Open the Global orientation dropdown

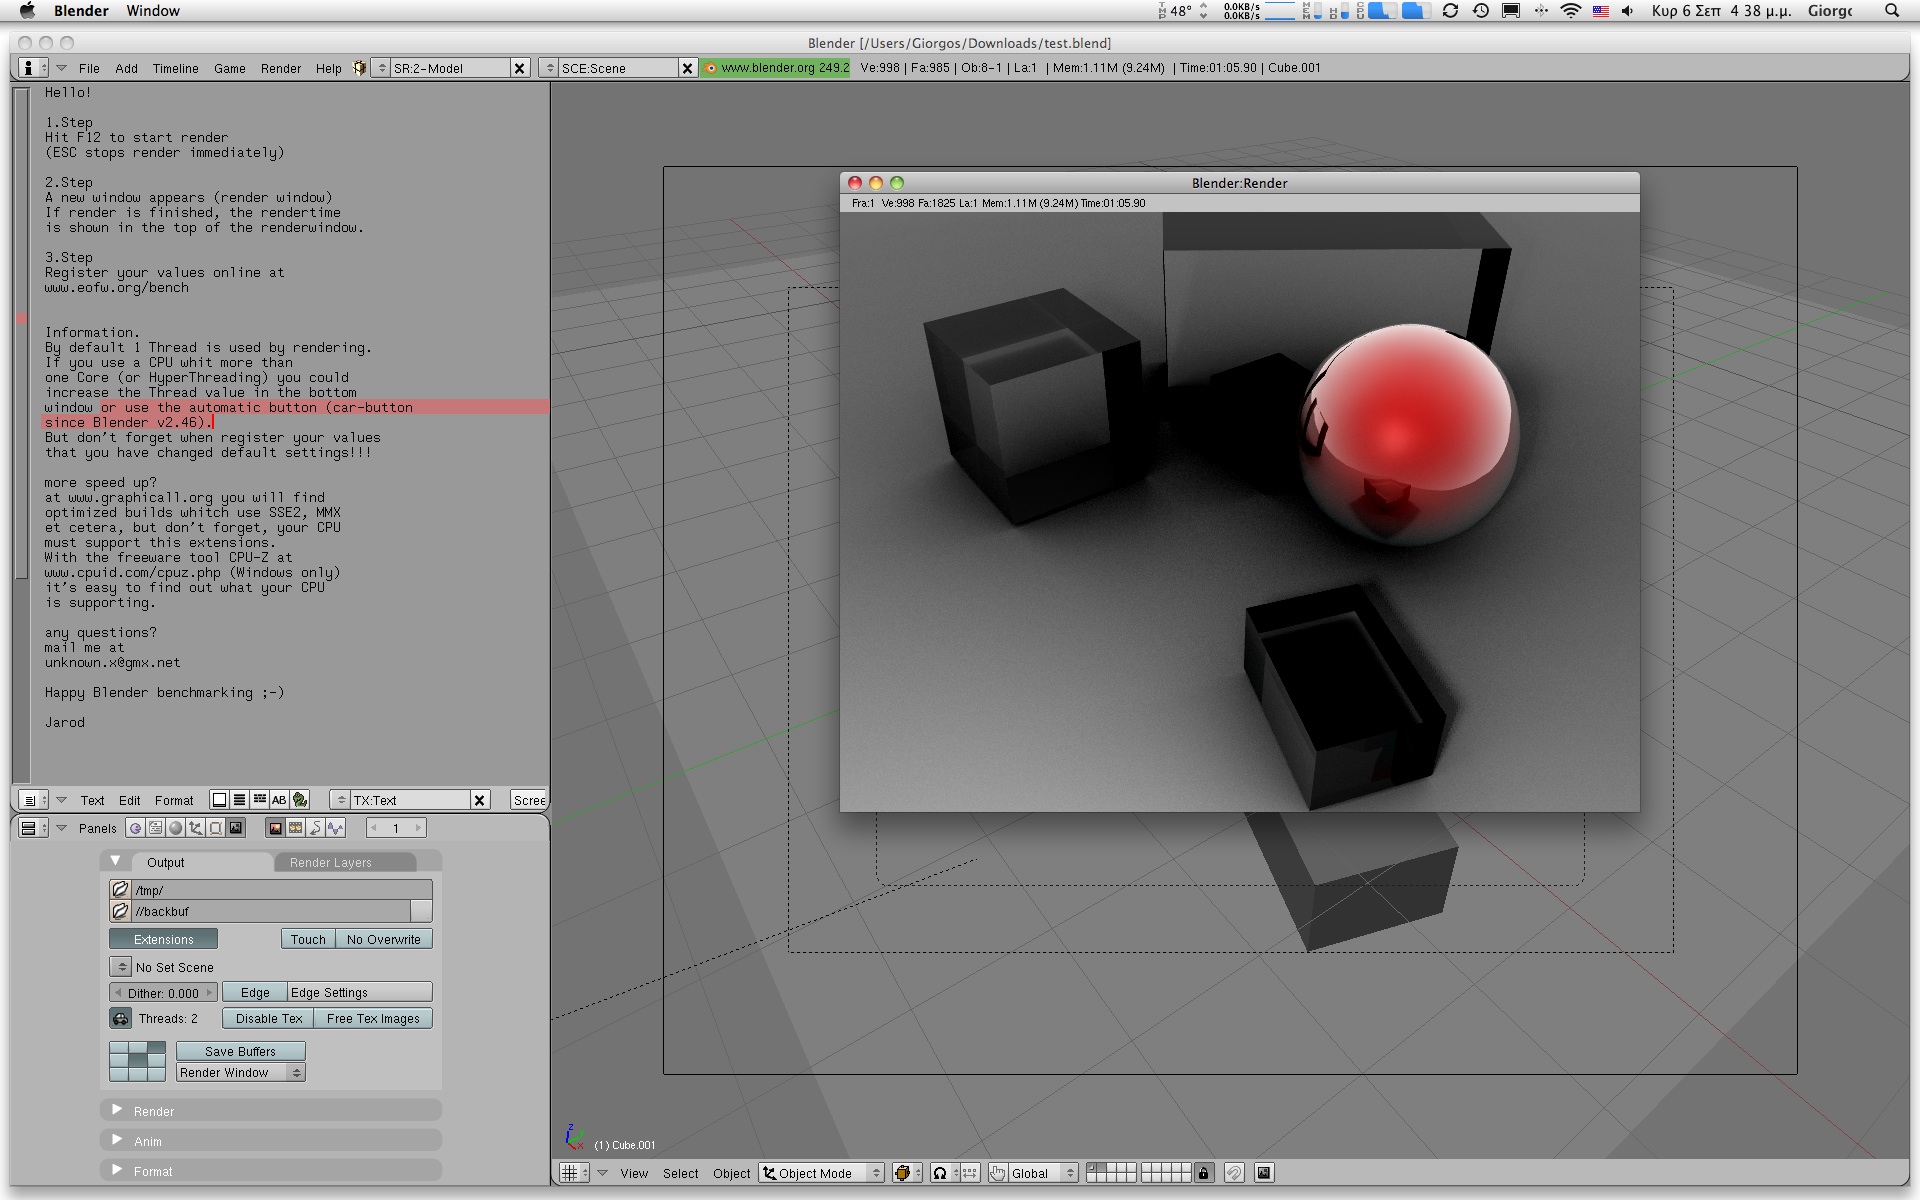(1043, 1173)
